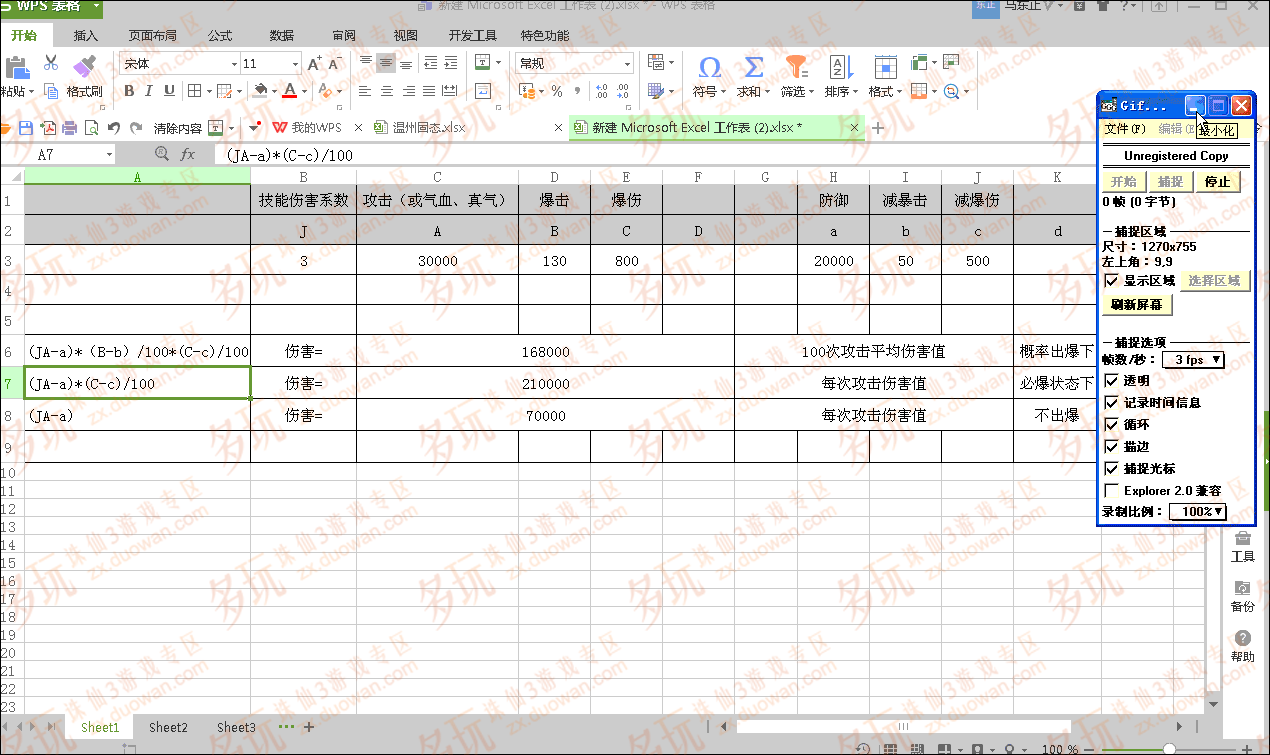Viewport: 1270px width, 755px height.
Task: Open 备份 in right sidebar
Action: click(1243, 597)
